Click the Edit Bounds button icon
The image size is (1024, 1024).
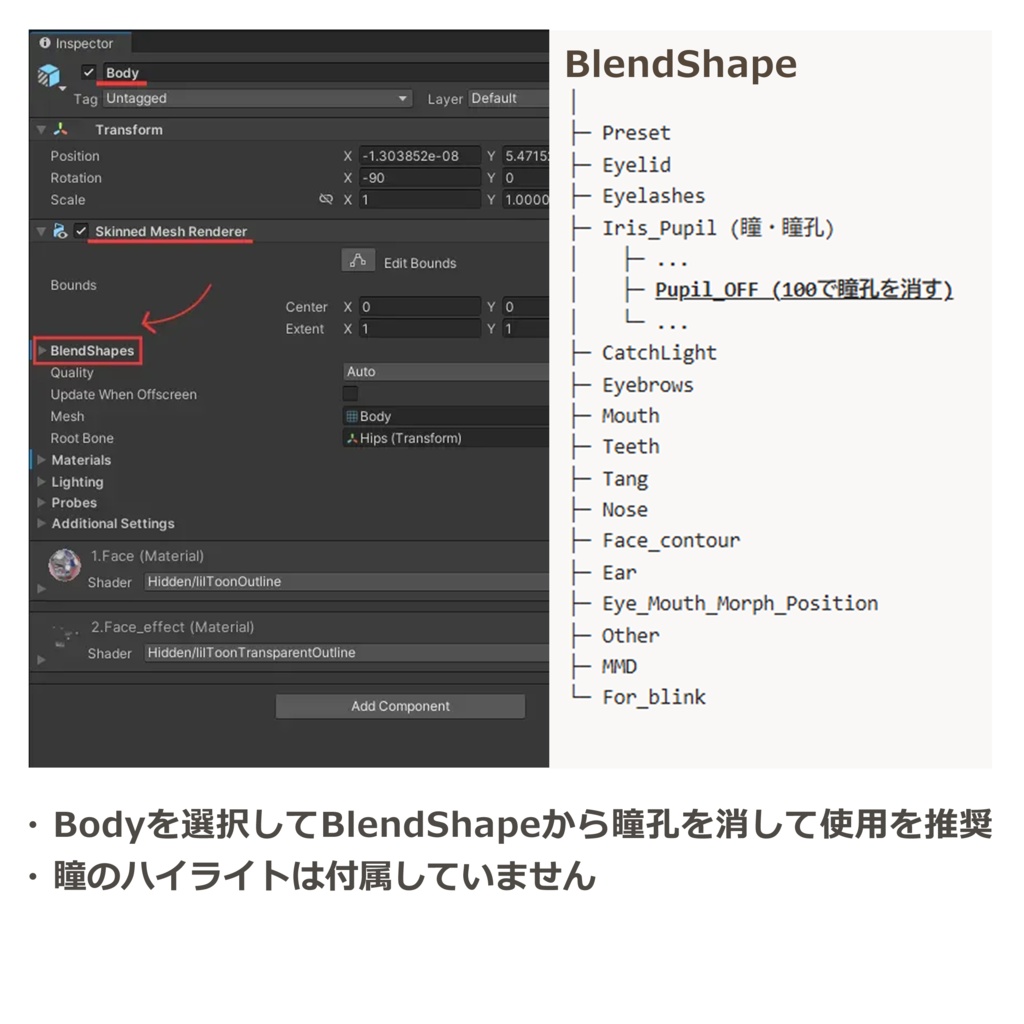point(358,261)
